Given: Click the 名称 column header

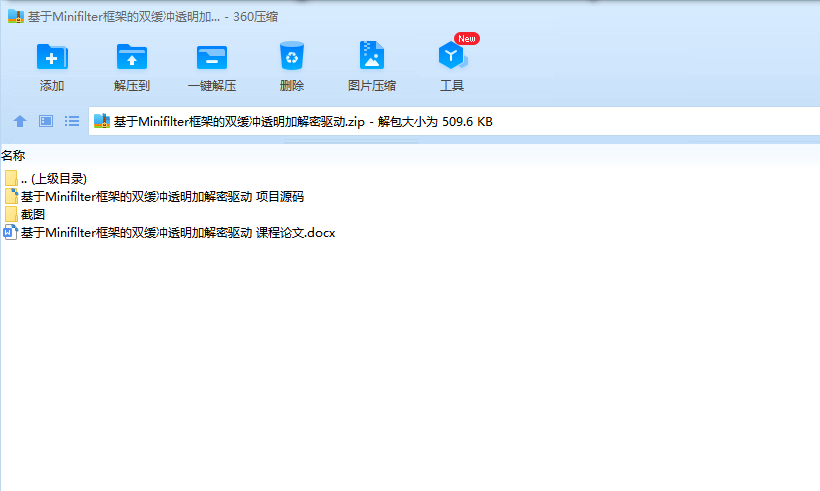Looking at the screenshot, I should coord(13,155).
